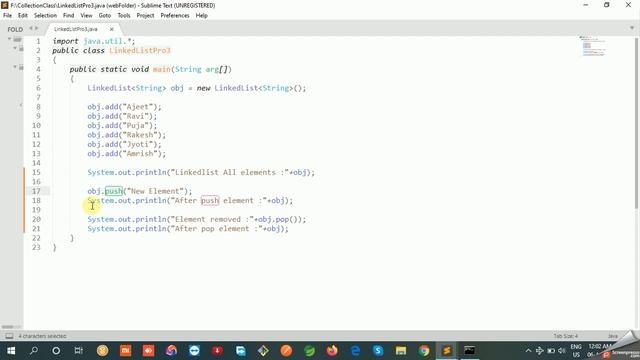Viewport: 640px width, 360px height.
Task: Open File Explorer from the taskbar
Action: 401,351
